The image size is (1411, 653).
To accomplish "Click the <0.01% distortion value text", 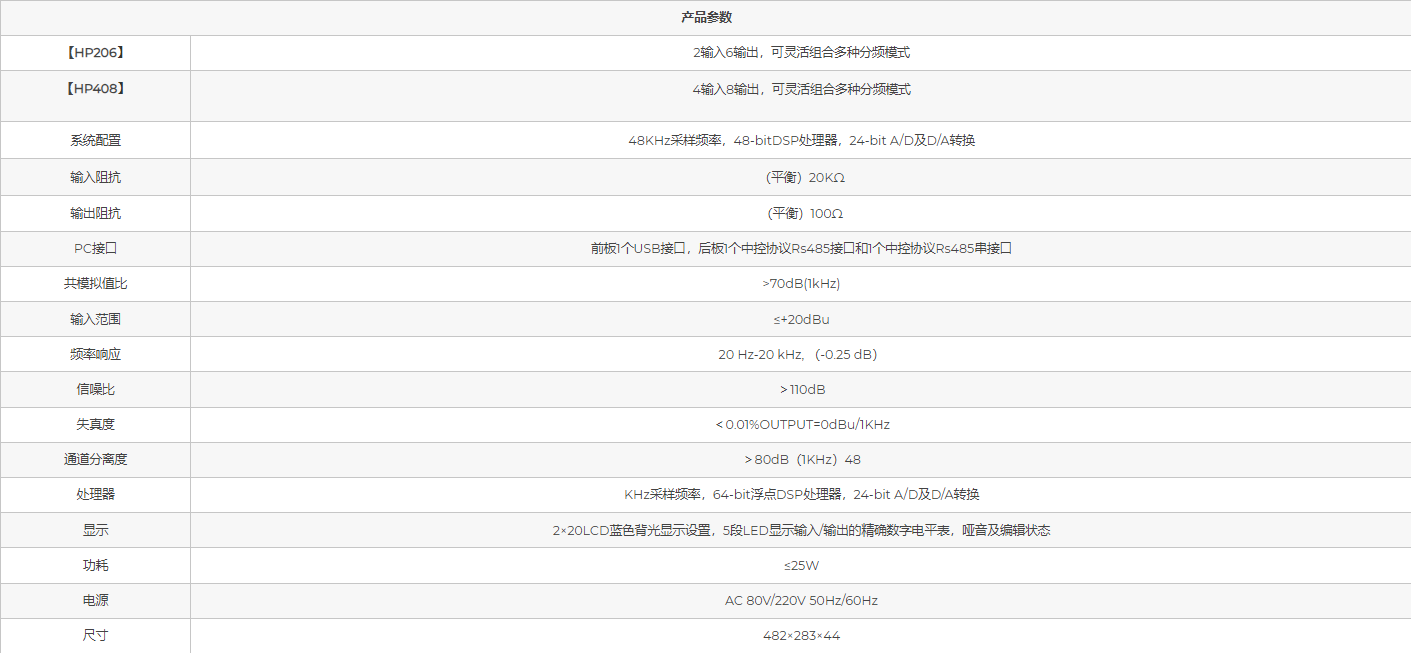I will click(x=802, y=425).
